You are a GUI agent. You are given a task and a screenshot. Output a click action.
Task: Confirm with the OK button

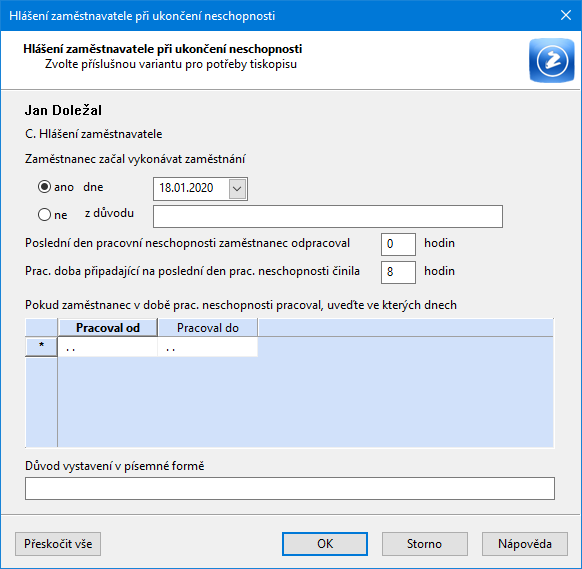click(x=325, y=544)
